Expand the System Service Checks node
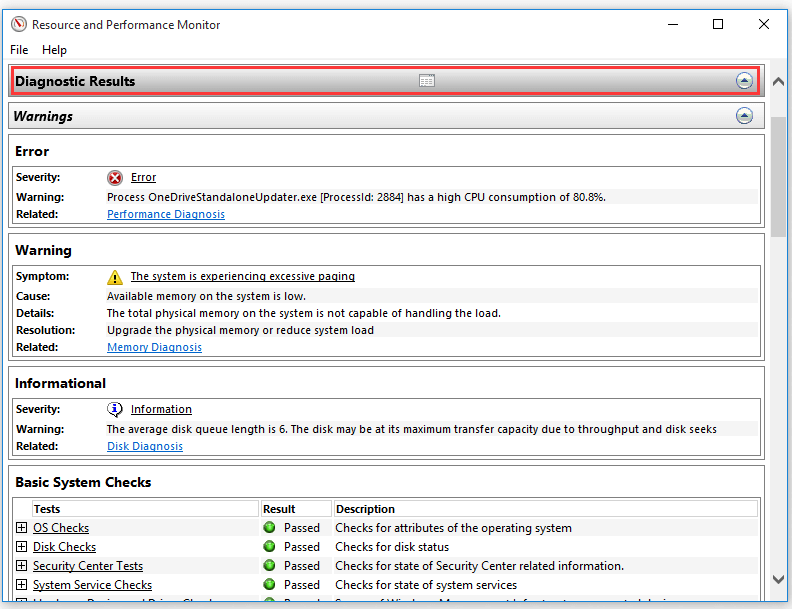Viewport: 792px width, 609px height. click(21, 585)
